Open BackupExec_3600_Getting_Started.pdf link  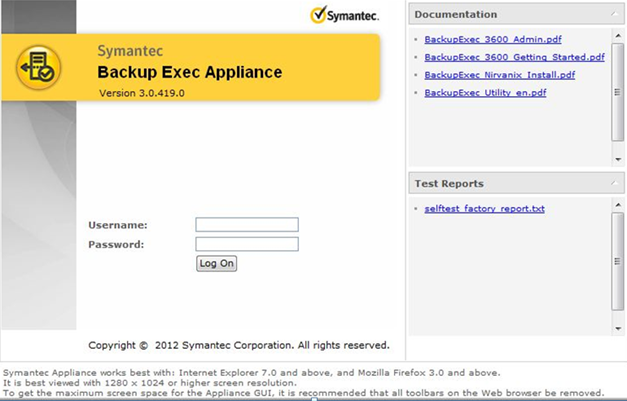[x=514, y=57]
